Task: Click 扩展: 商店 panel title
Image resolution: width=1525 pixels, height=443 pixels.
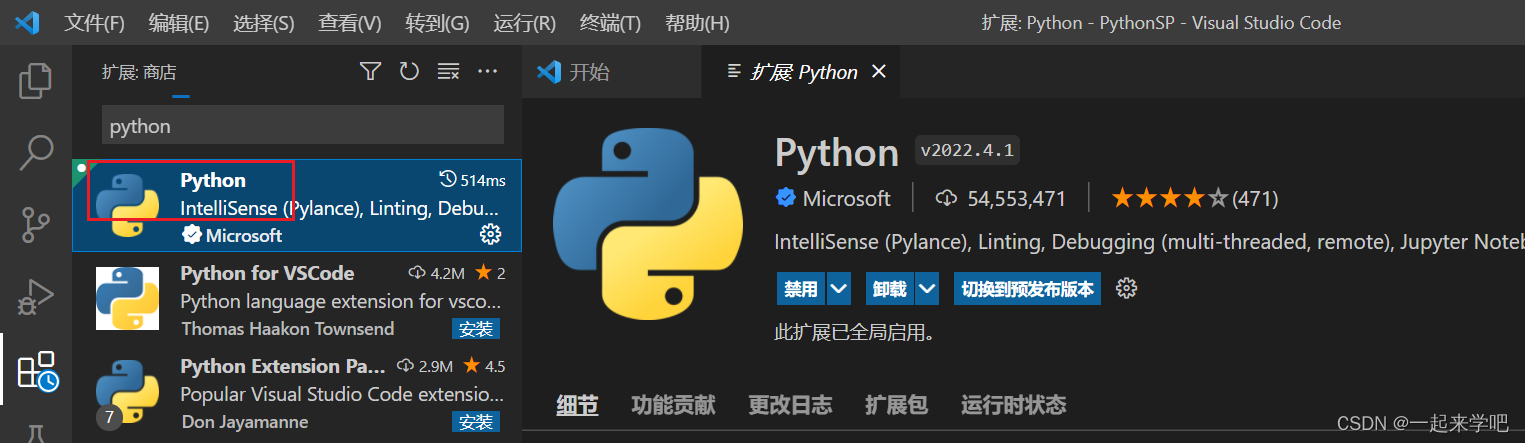Action: (x=138, y=72)
